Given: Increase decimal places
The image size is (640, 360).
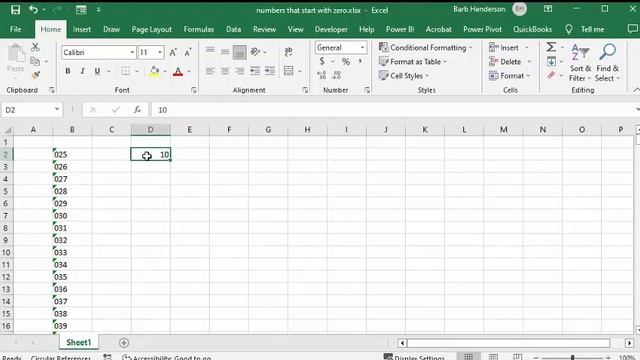Looking at the screenshot, I should tap(322, 75).
